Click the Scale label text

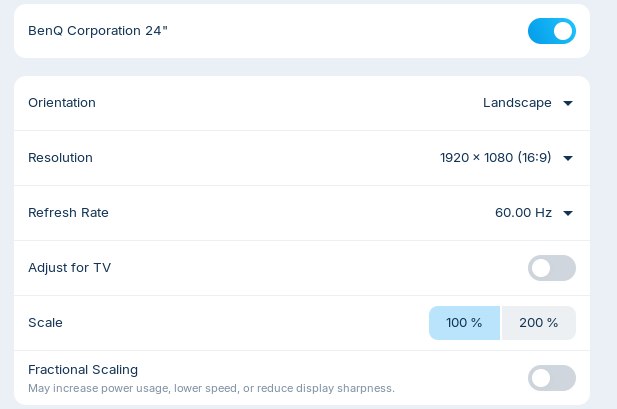(45, 323)
